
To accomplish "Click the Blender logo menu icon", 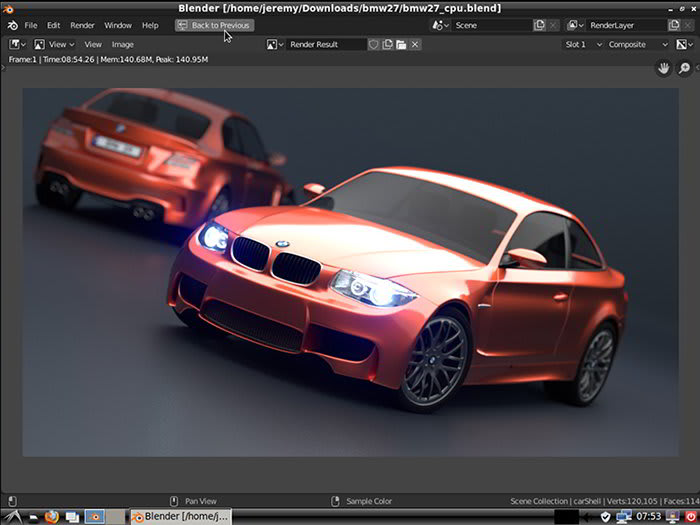I will coord(12,25).
